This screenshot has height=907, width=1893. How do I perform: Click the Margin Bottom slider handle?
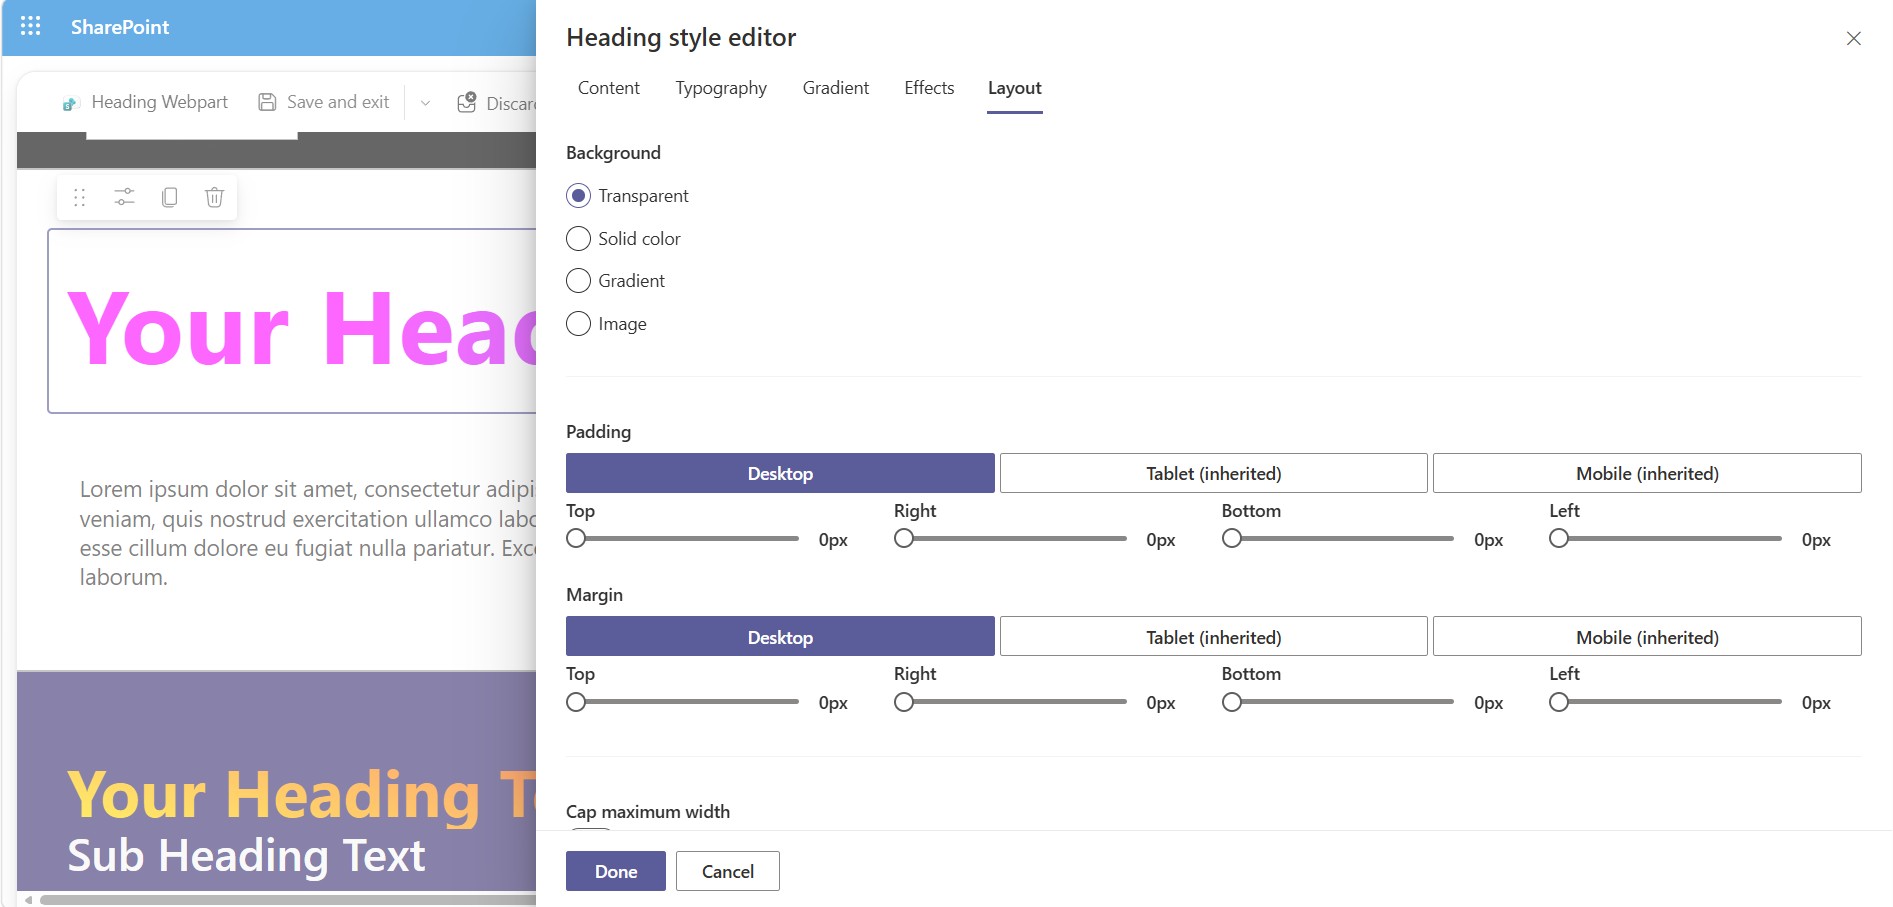(x=1232, y=702)
